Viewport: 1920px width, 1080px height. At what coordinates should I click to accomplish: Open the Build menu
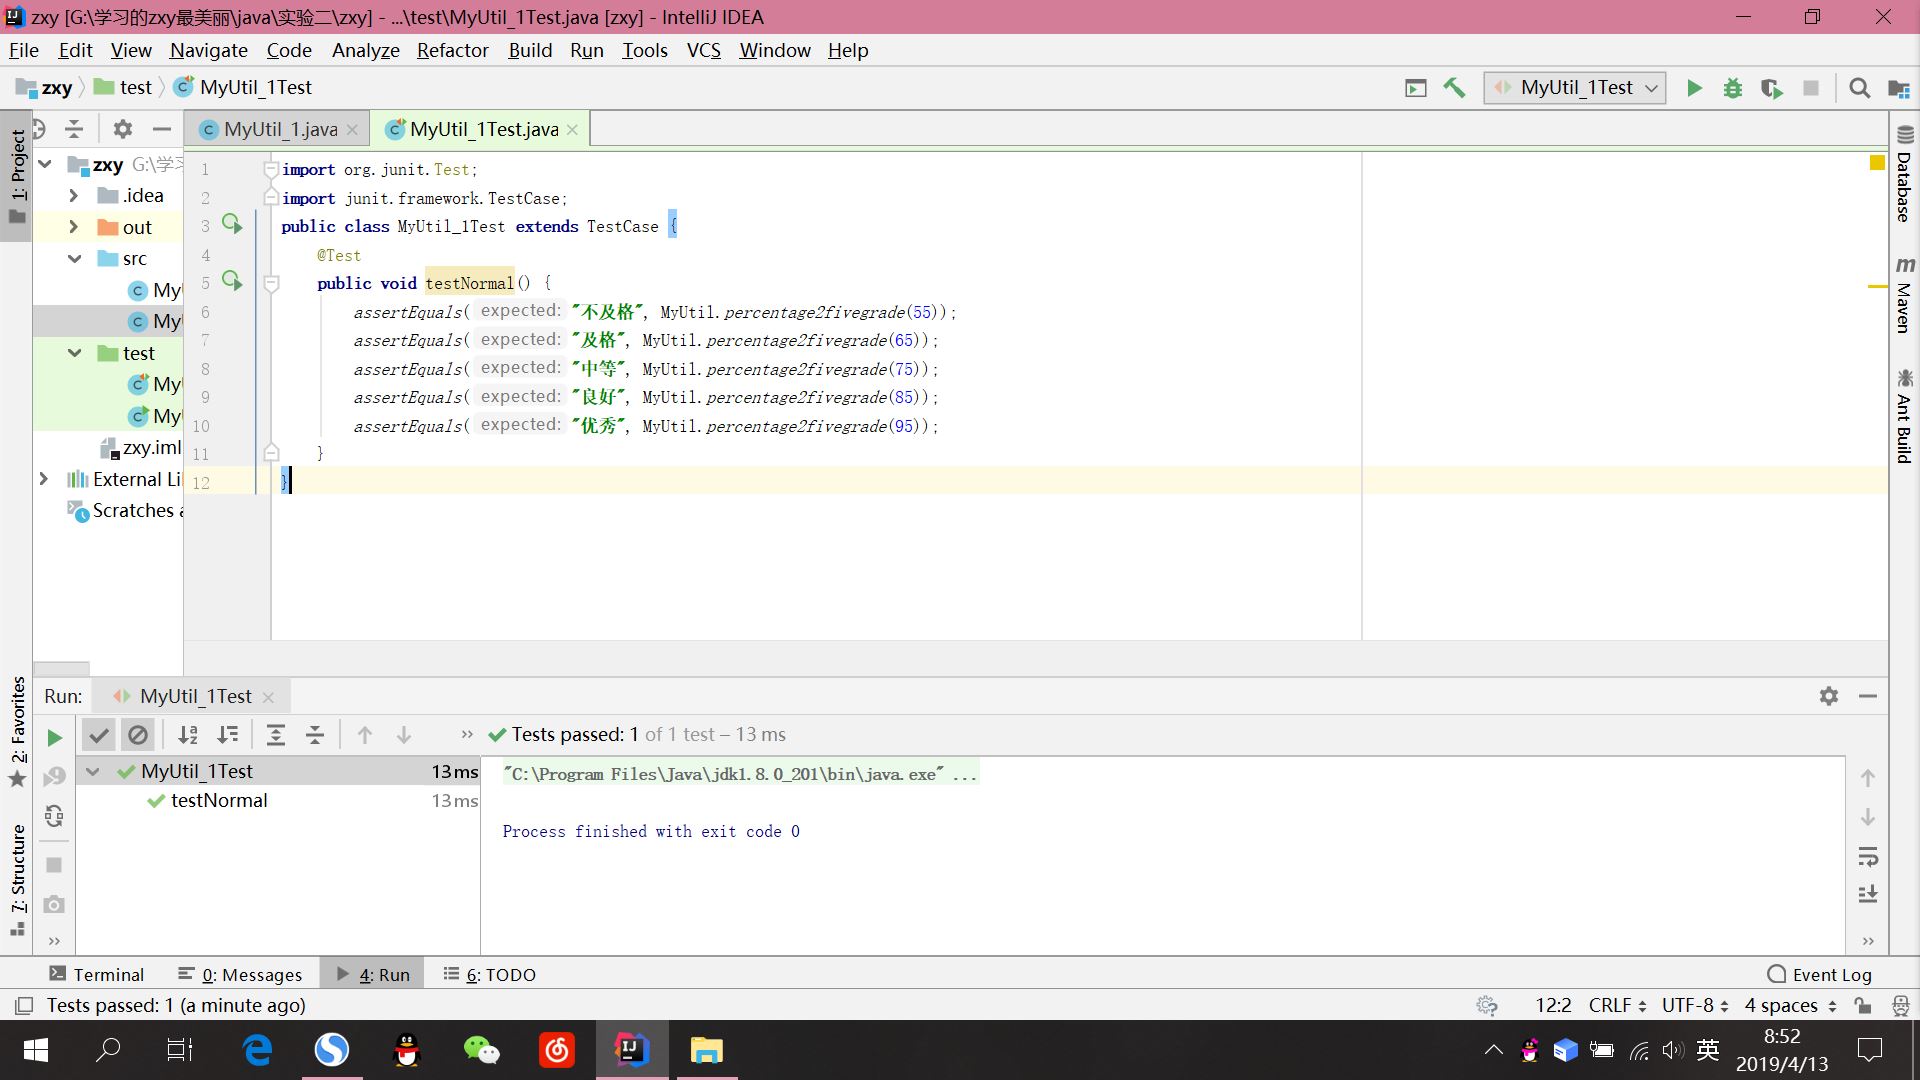click(530, 50)
